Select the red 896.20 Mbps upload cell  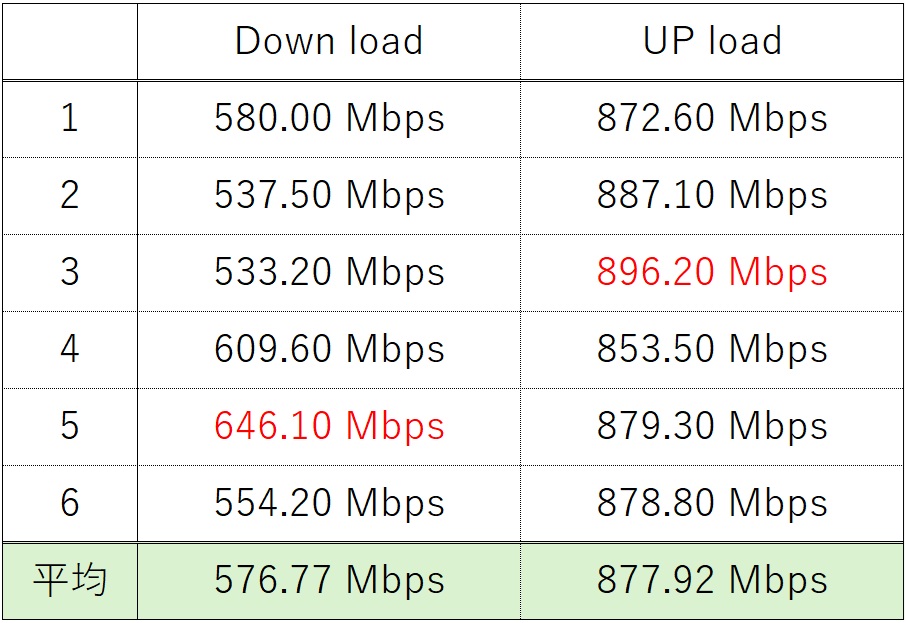[712, 273]
